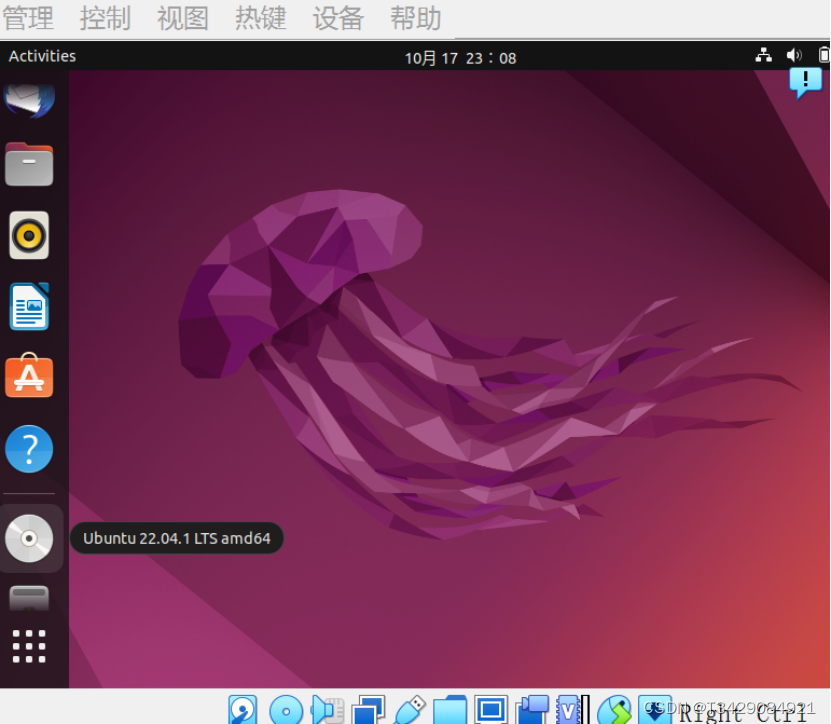
Task: Open the clock showing 10月 17 23:08
Action: coord(460,58)
